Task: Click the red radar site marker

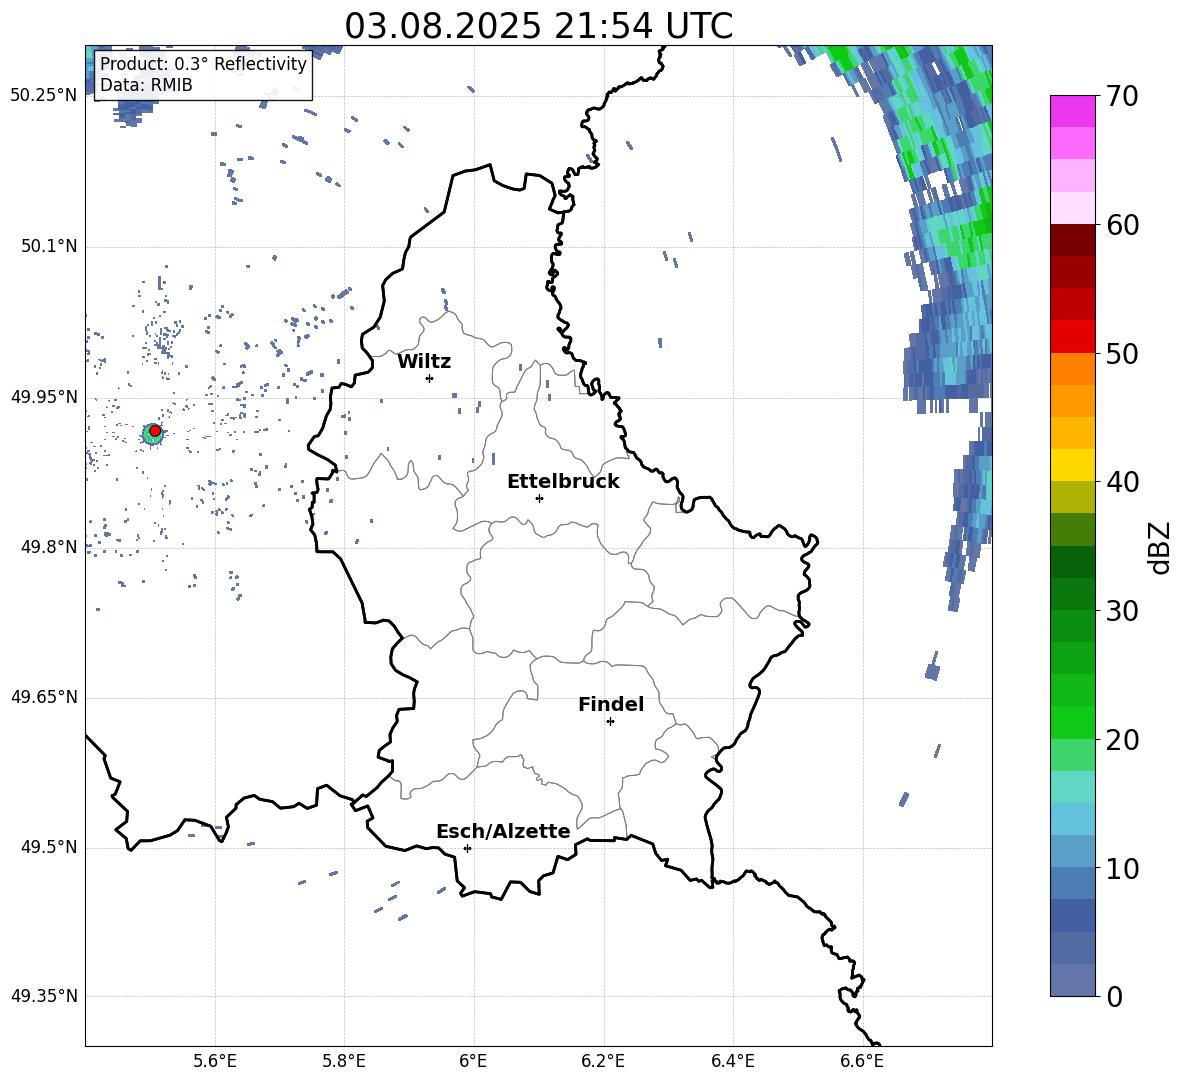Action: point(155,431)
